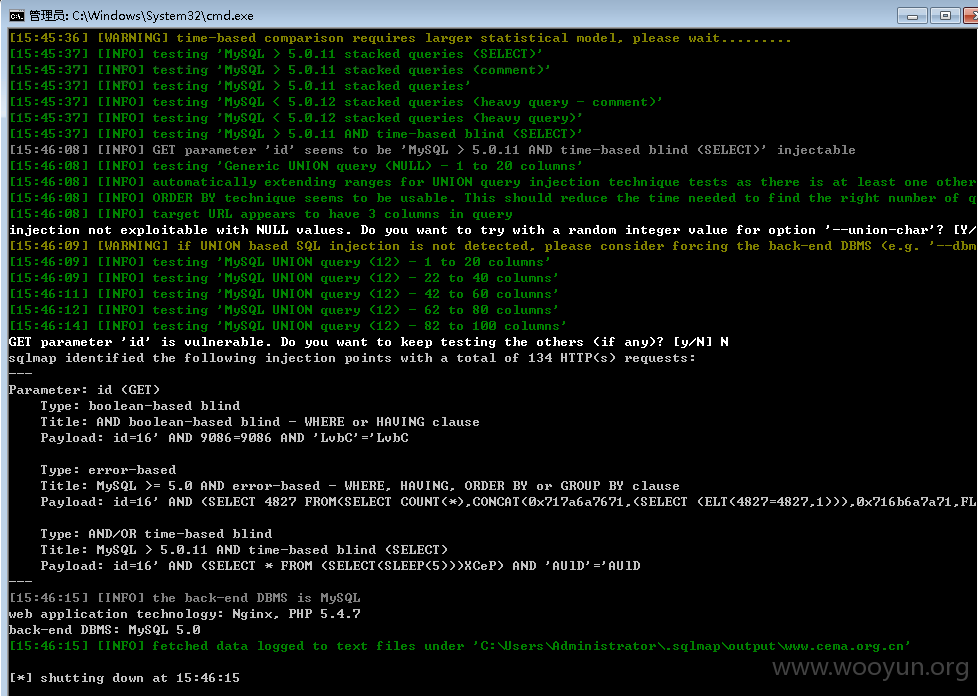The image size is (978, 696).
Task: Click the 'id is vulnerable' prompt line
Action: (369, 342)
